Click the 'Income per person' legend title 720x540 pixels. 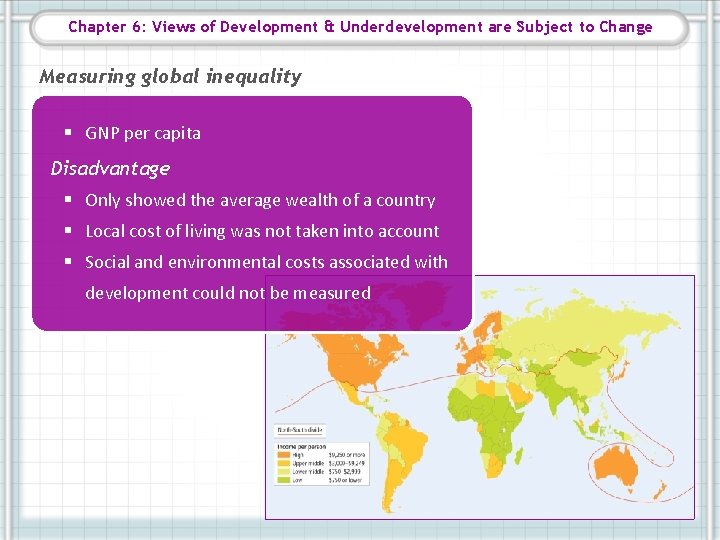point(302,446)
